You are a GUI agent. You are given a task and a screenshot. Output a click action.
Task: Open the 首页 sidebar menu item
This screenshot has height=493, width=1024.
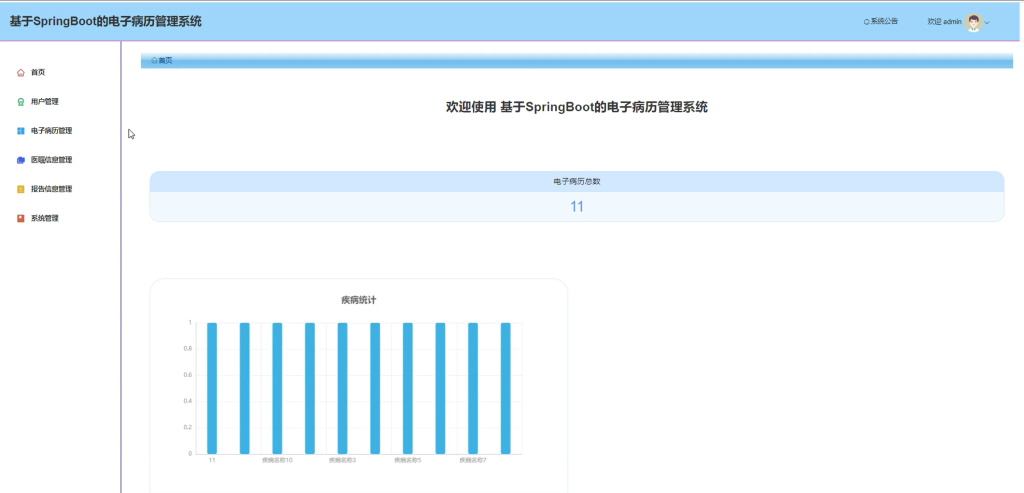pyautogui.click(x=38, y=72)
